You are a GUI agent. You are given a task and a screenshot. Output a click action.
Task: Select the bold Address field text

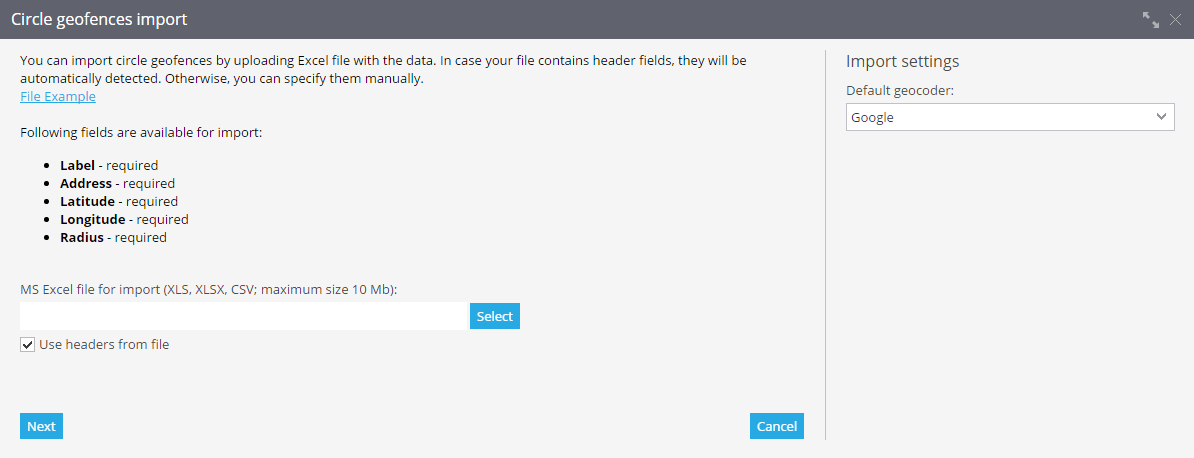pyautogui.click(x=86, y=184)
